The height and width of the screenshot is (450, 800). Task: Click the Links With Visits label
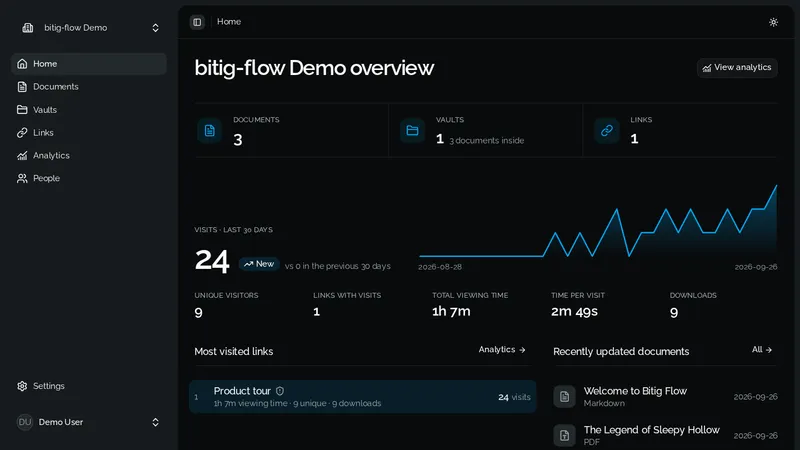[347, 295]
